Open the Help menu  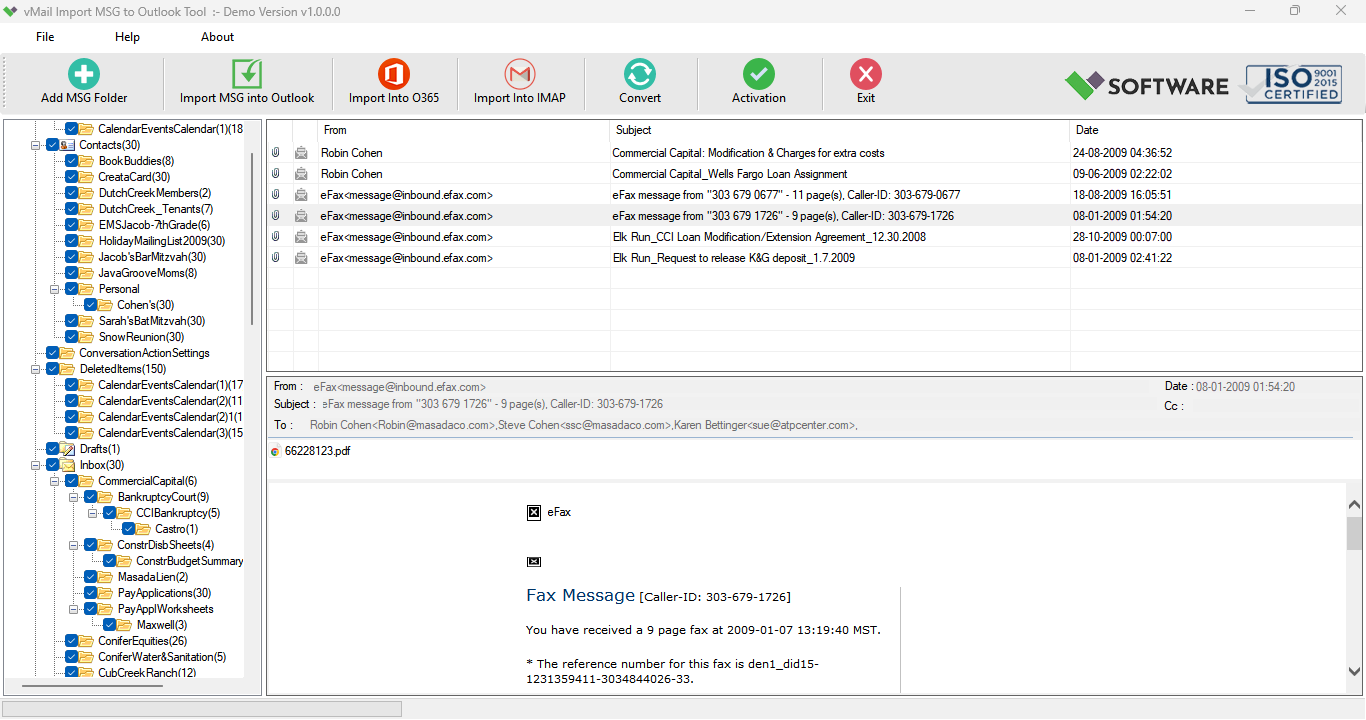coord(127,37)
